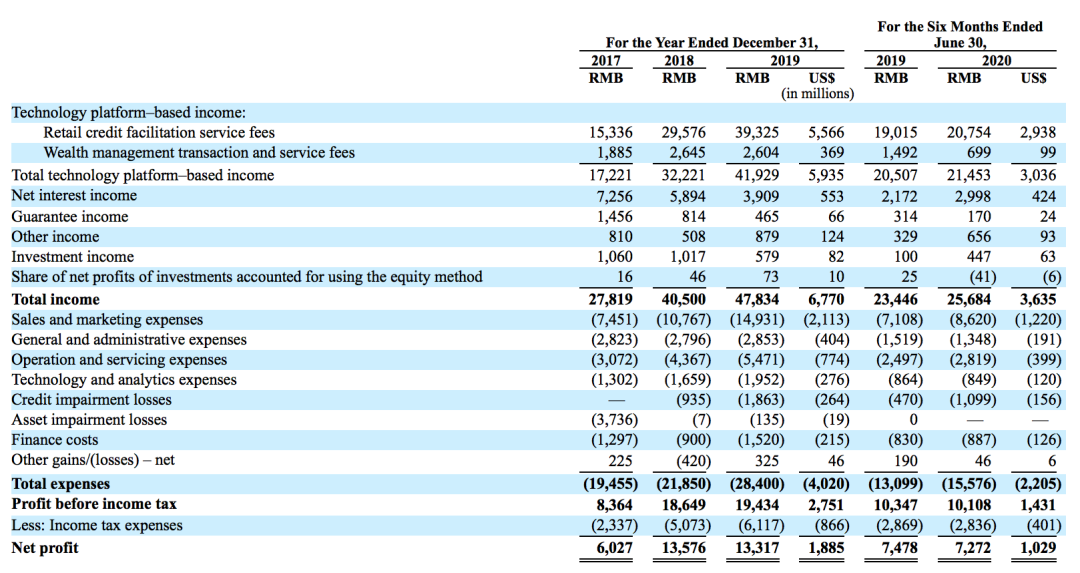Select the 2018 column year header
This screenshot has width=1080, height=573.
(679, 61)
